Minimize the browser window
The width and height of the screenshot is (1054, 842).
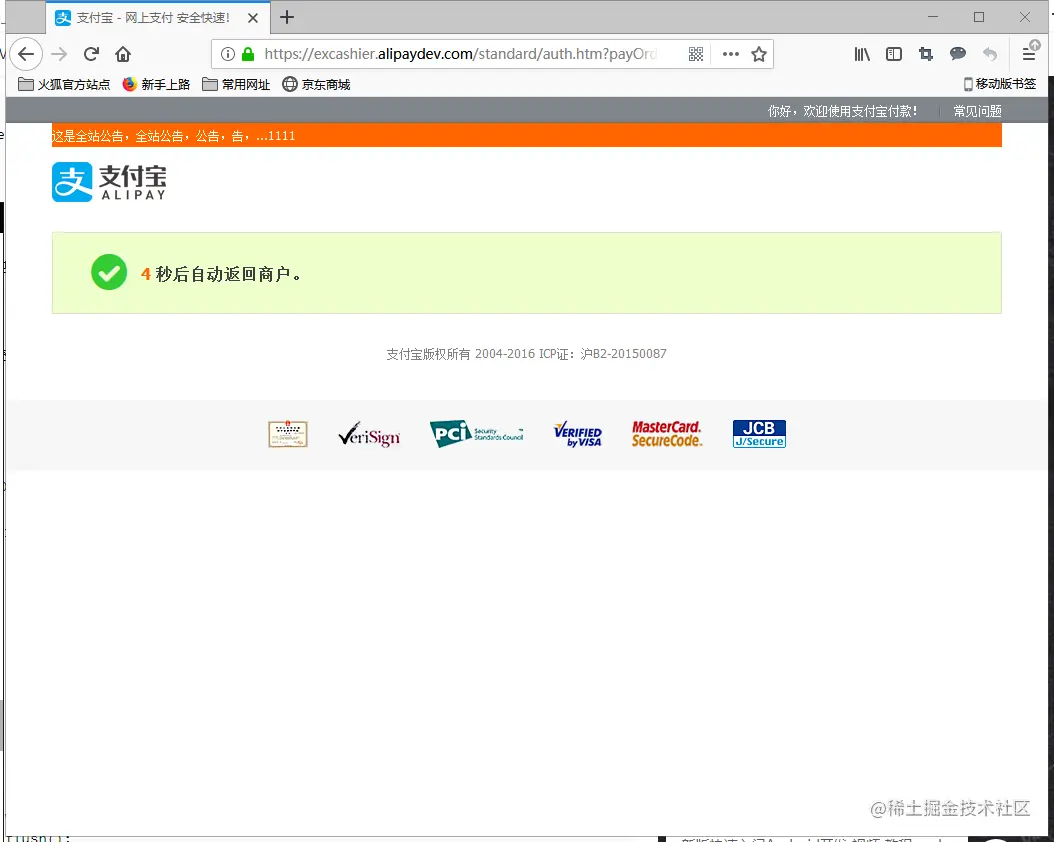point(932,17)
